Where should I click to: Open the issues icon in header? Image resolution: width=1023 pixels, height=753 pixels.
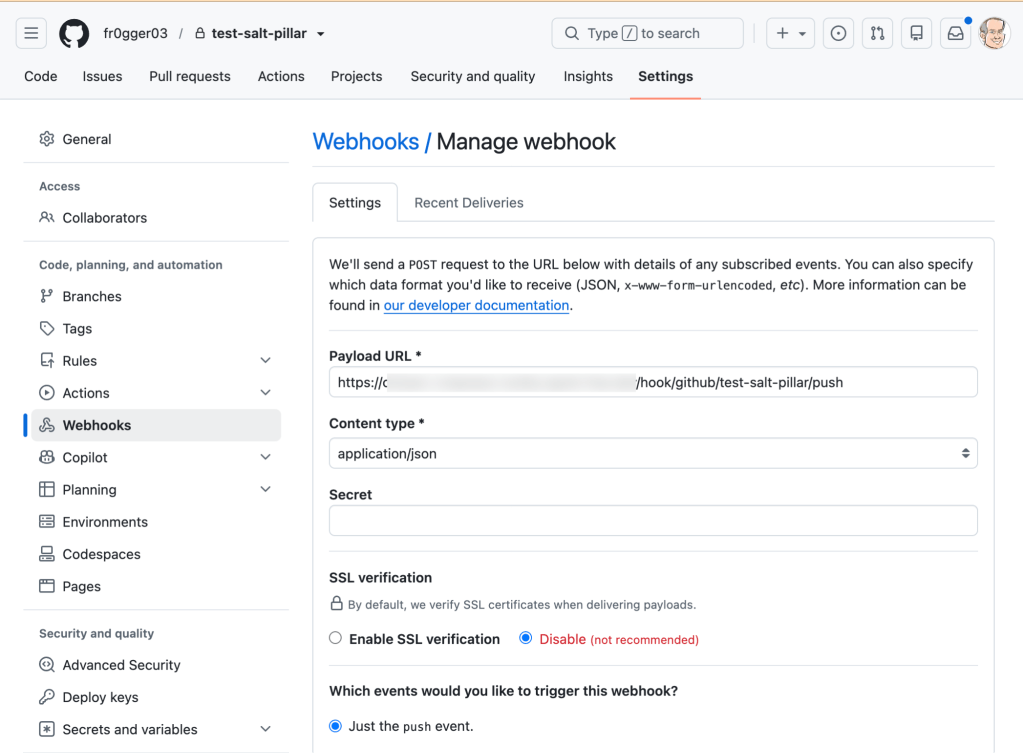(838, 33)
